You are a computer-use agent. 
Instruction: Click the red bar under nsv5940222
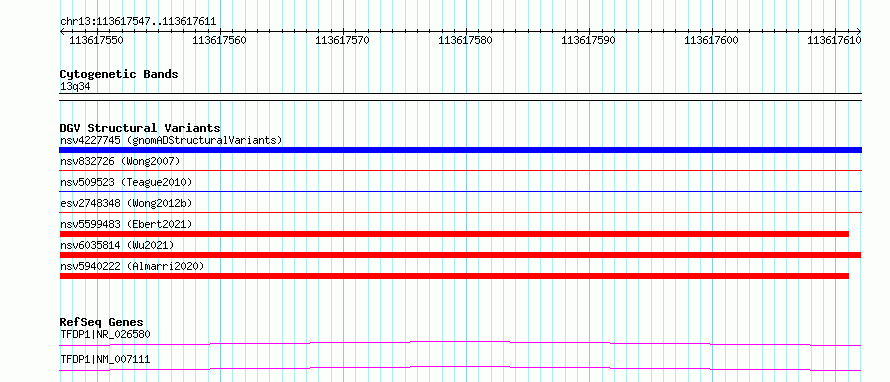[454, 276]
